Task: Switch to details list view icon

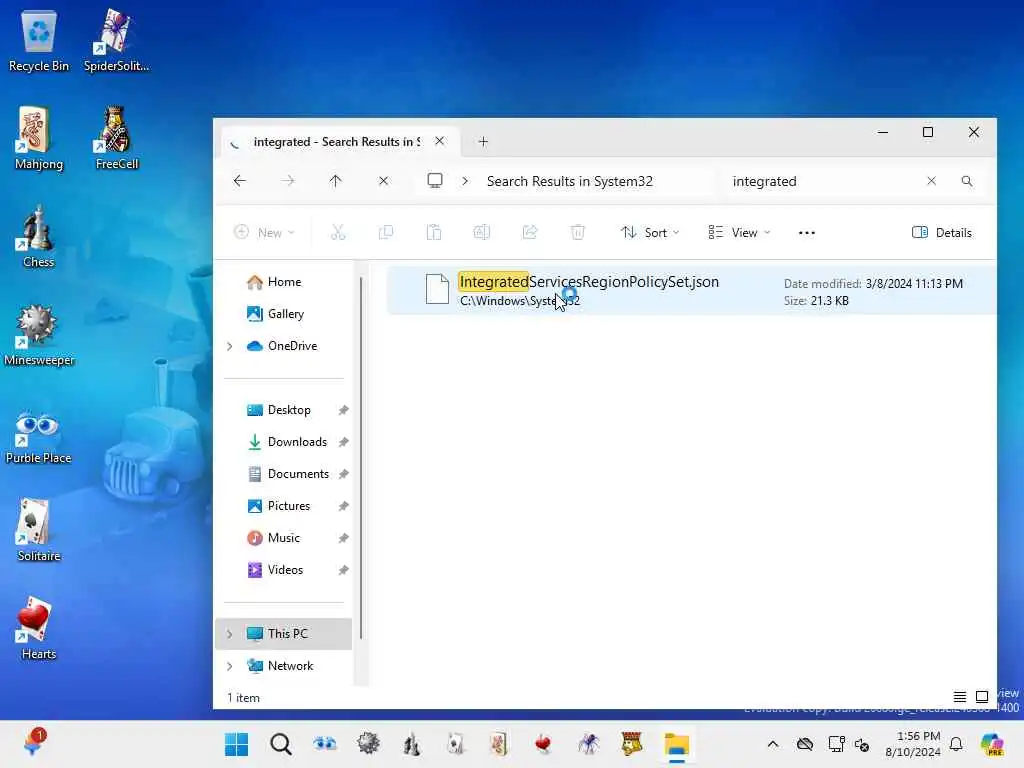Action: click(959, 697)
